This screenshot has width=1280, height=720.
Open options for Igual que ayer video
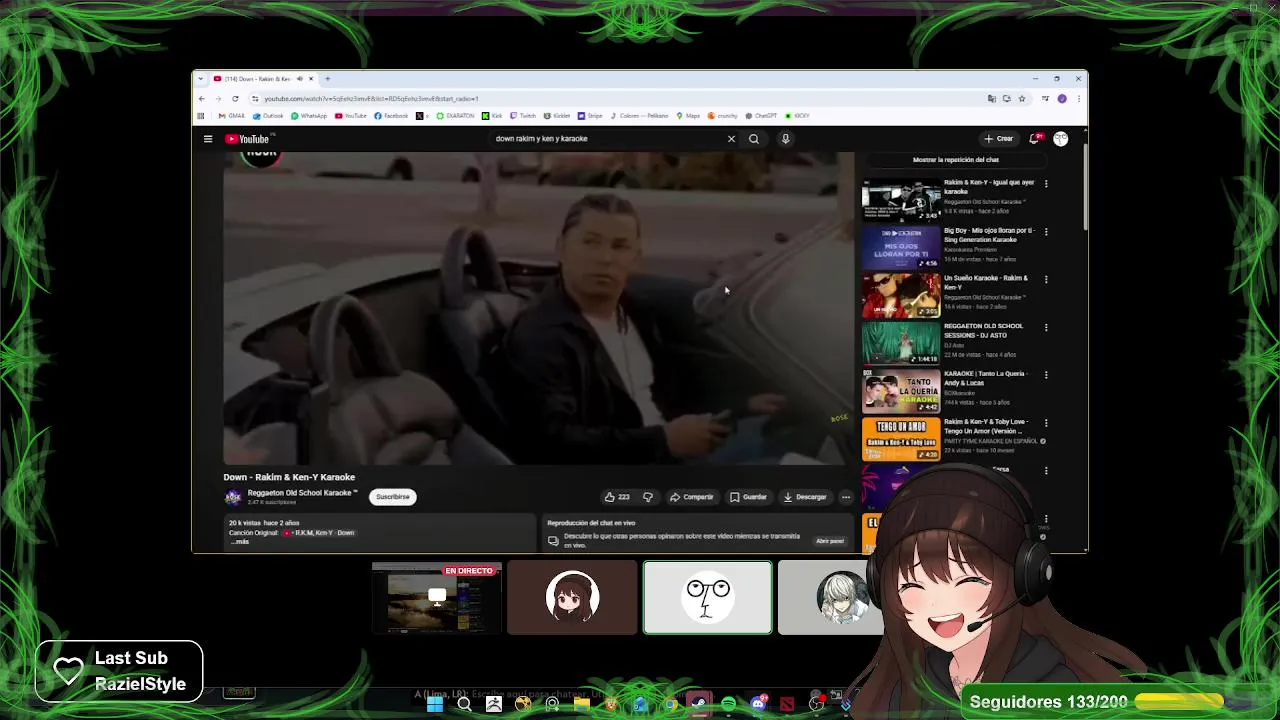[x=1046, y=184]
